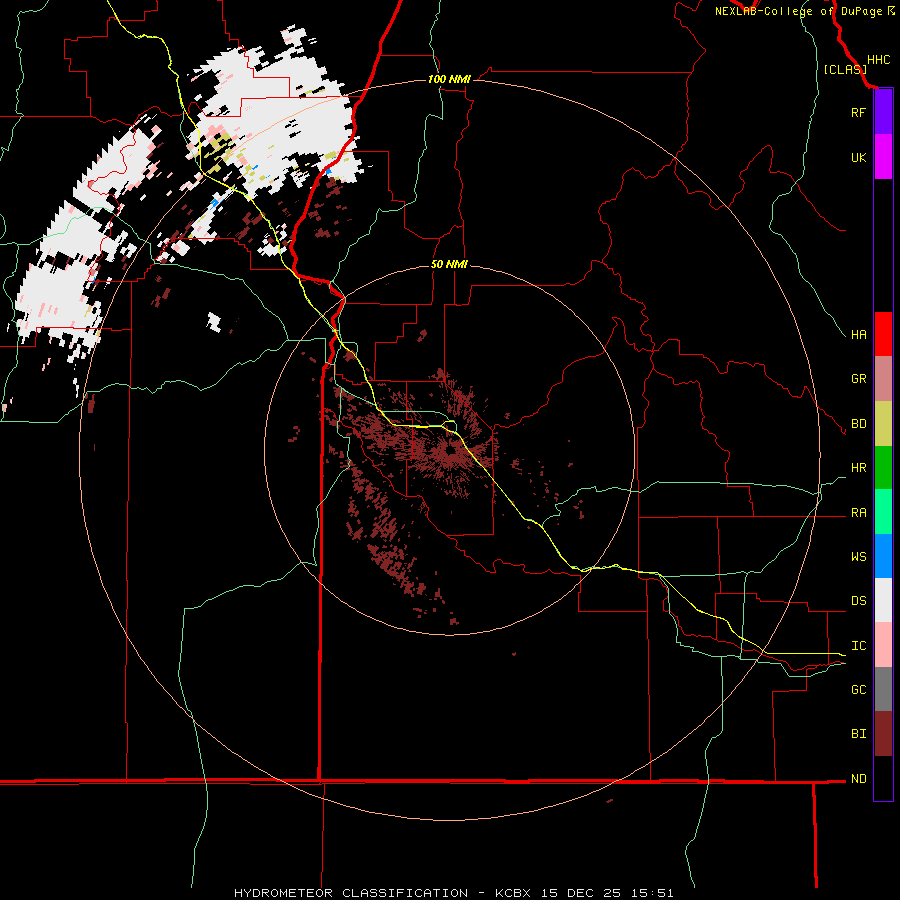Click the DS legend label

click(858, 600)
